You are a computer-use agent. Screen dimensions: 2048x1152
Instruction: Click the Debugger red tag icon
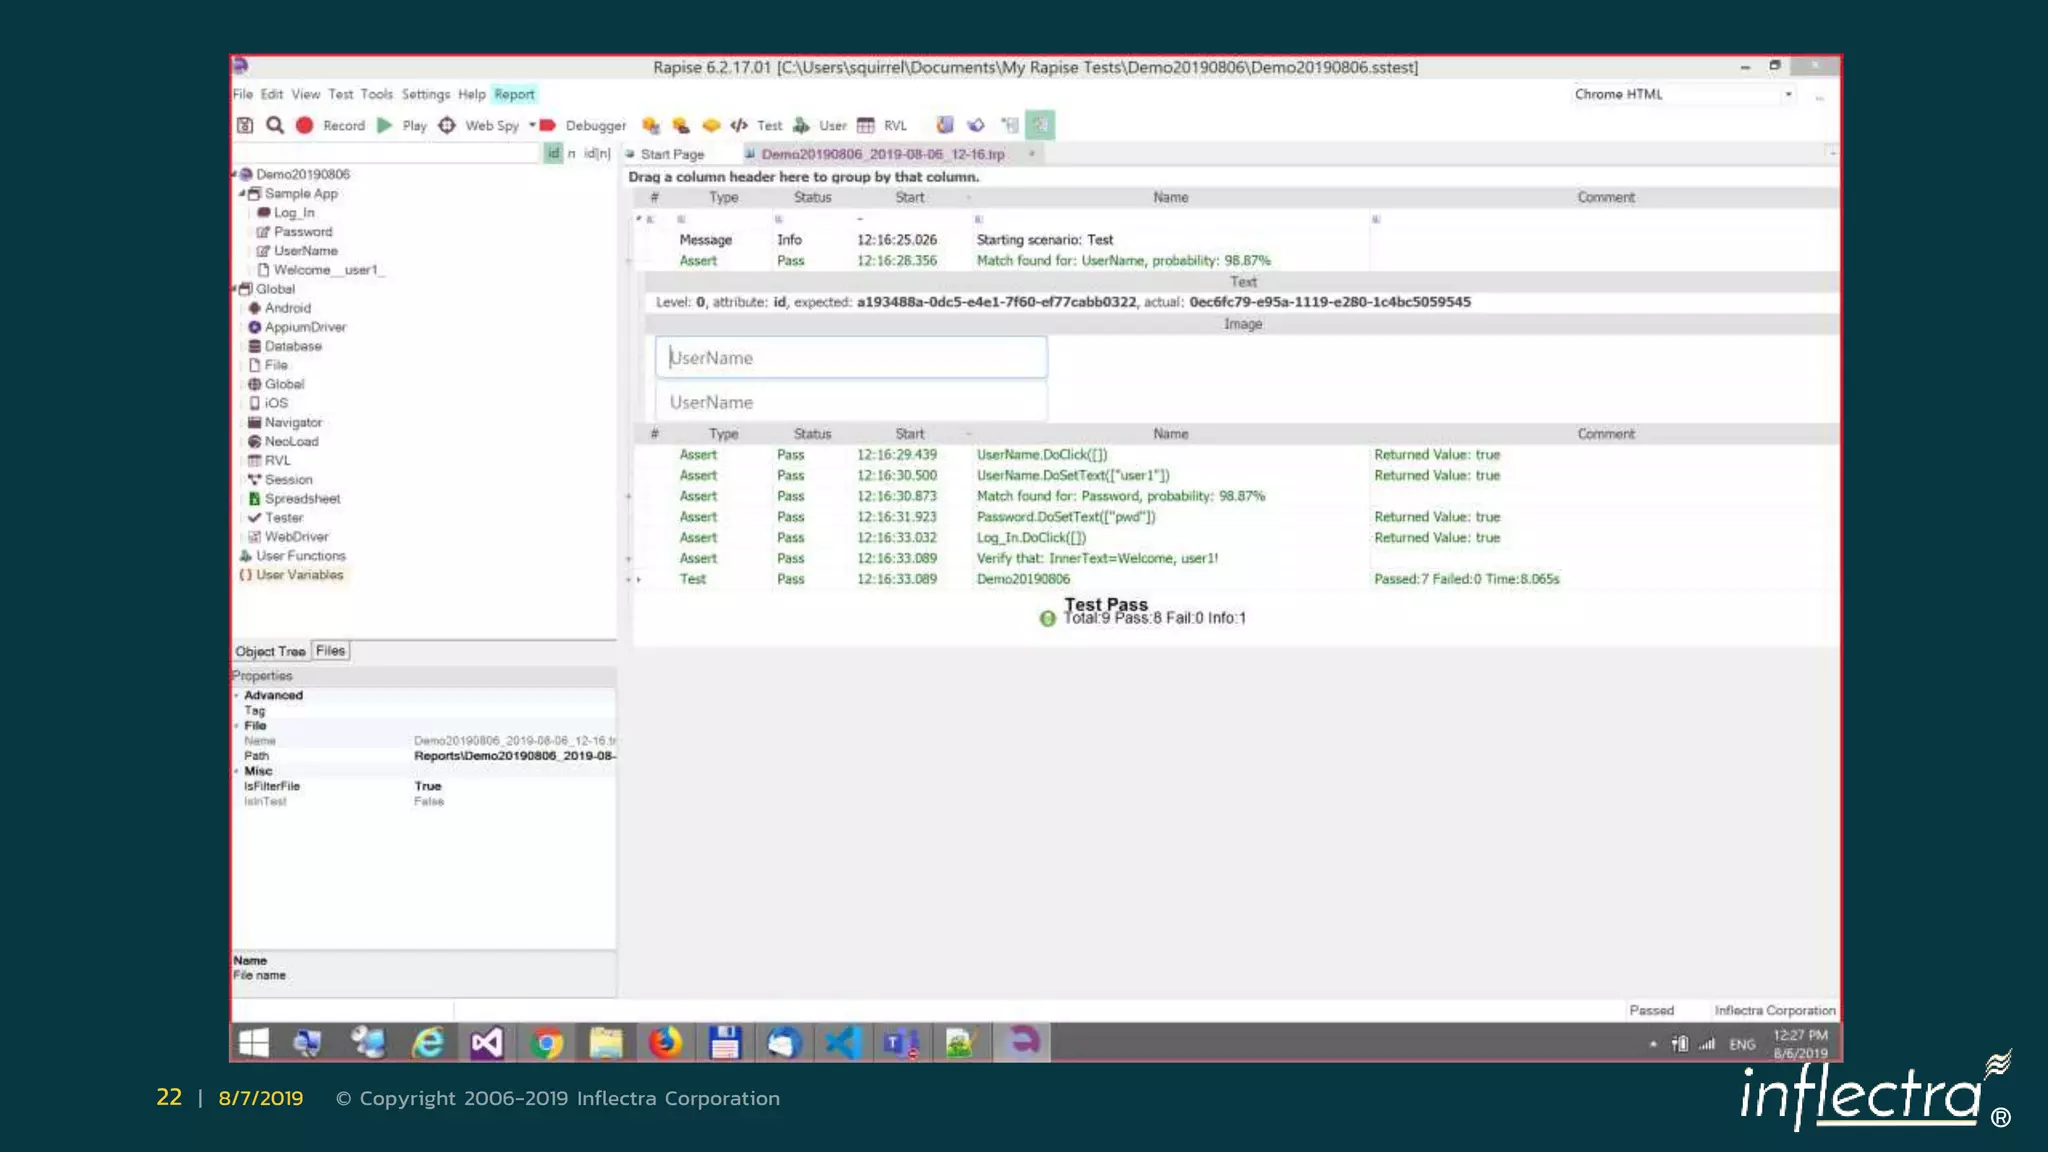(548, 125)
